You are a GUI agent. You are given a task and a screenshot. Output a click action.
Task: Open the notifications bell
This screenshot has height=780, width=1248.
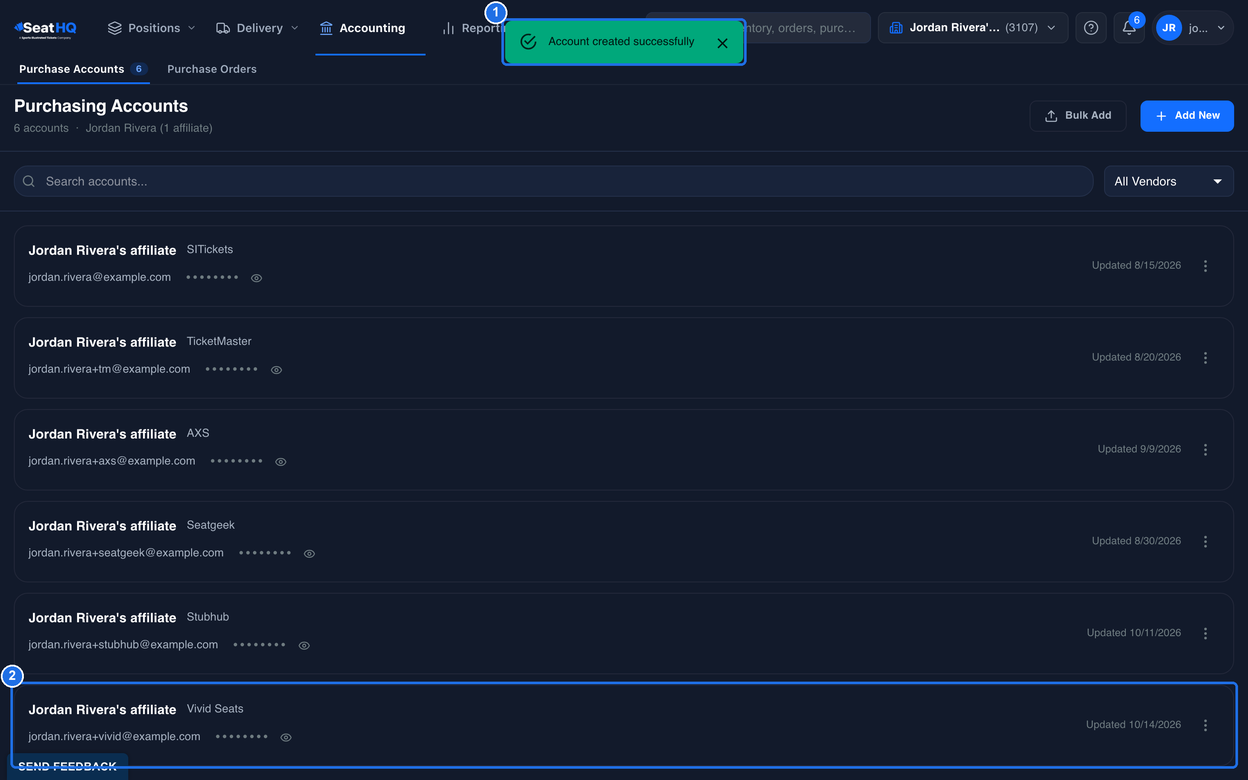tap(1129, 28)
